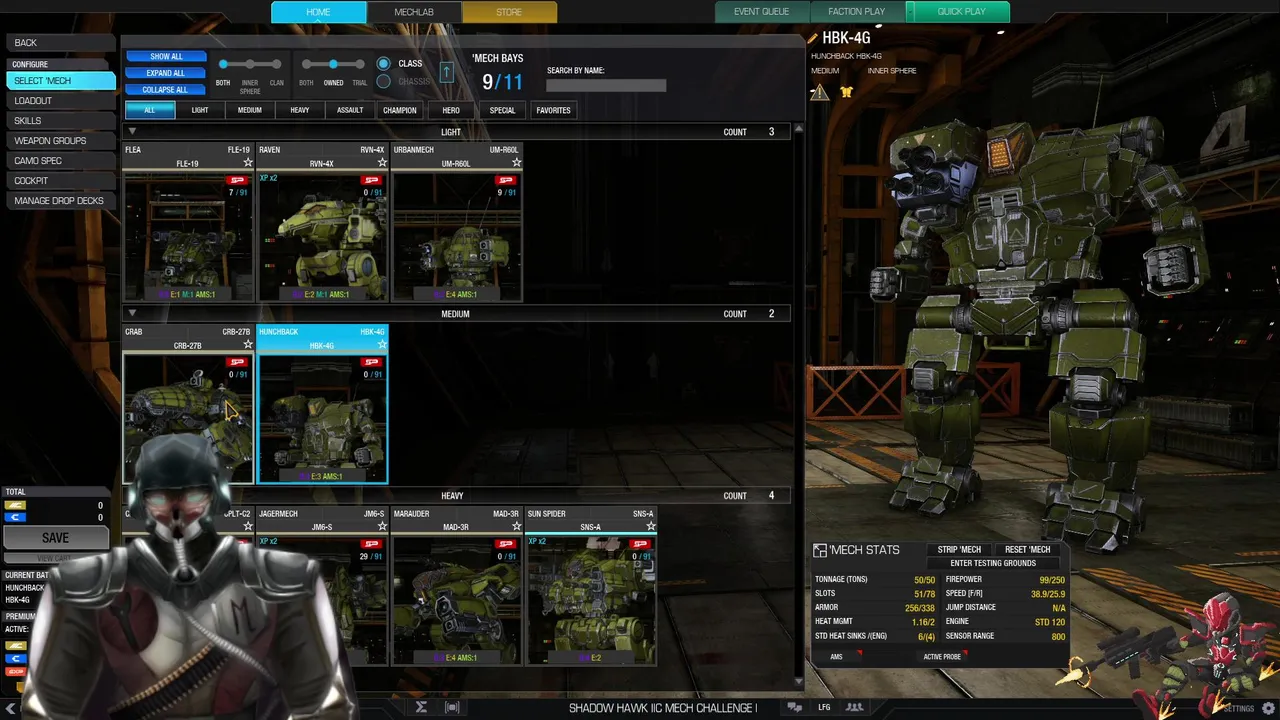Filter list by Special tab
This screenshot has width=1280, height=720.
click(502, 110)
